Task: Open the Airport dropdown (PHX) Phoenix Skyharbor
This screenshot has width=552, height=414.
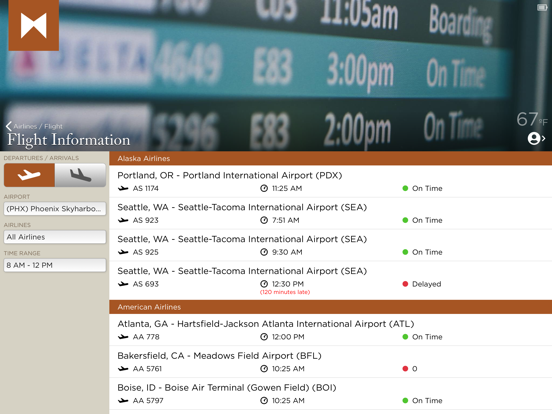Action: pos(55,209)
